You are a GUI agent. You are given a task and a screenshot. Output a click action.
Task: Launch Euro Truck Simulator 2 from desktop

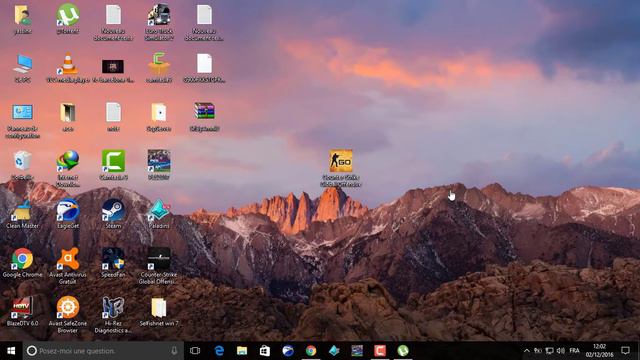pyautogui.click(x=159, y=16)
